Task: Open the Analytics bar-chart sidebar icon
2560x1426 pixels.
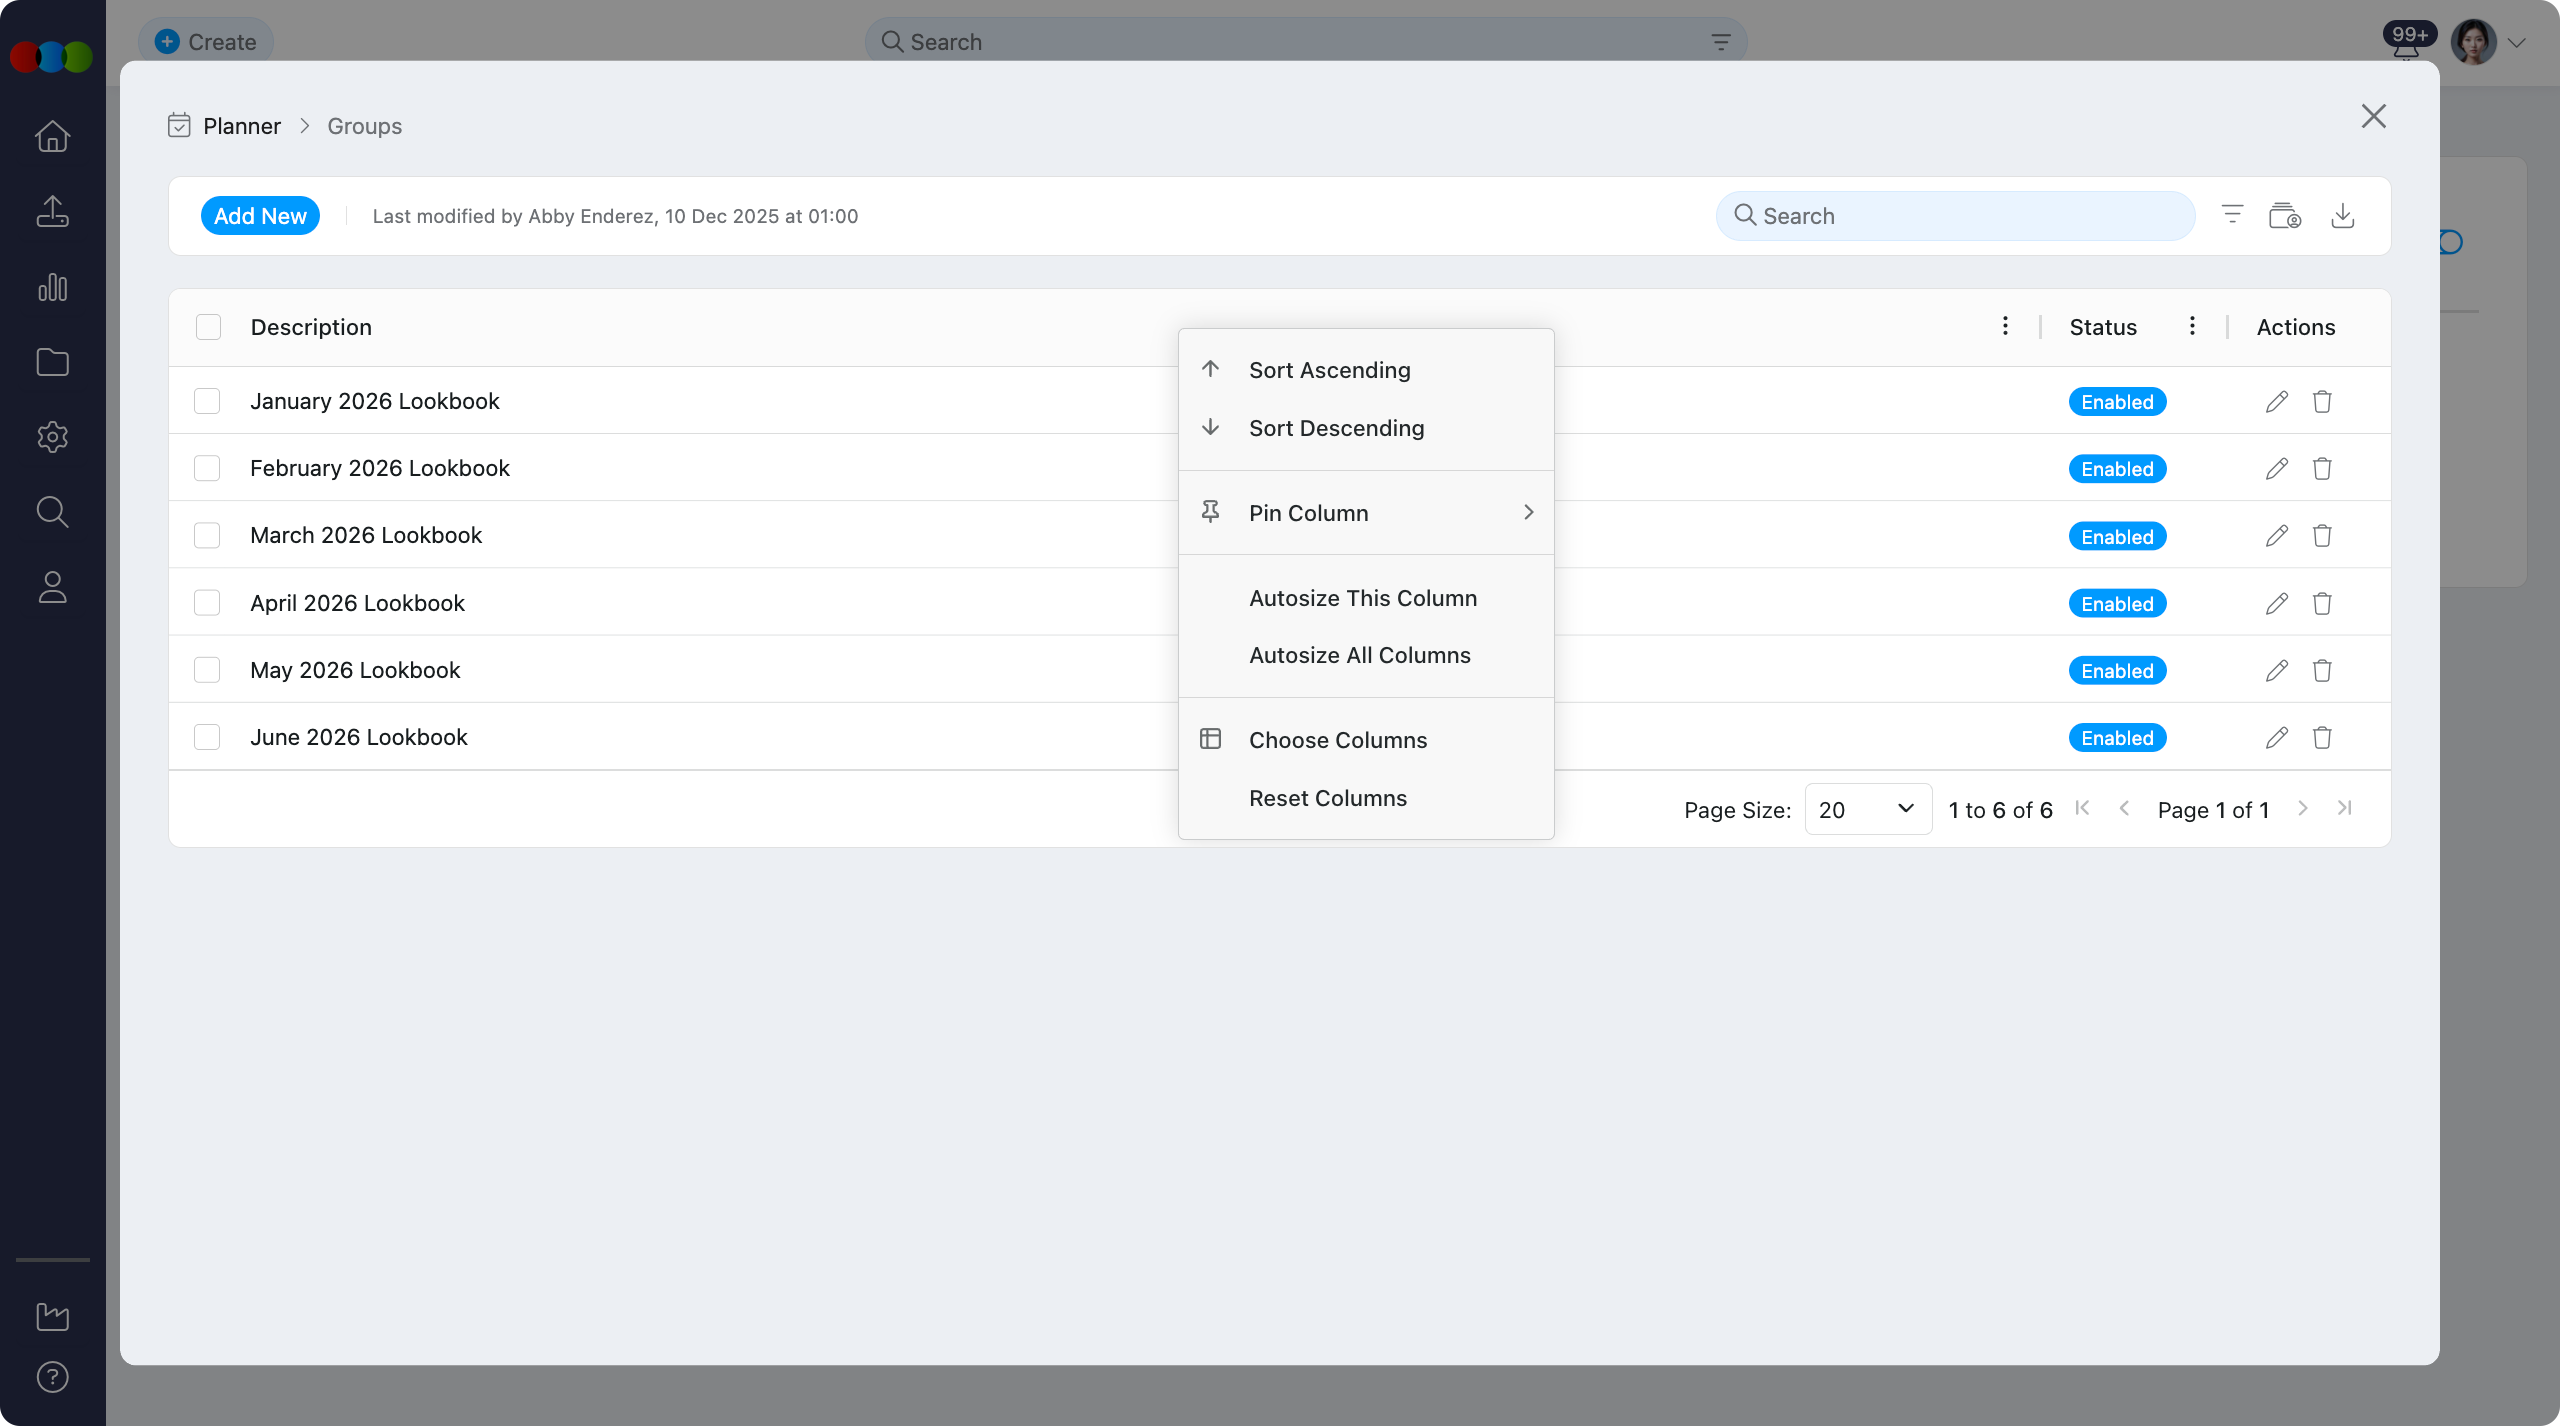Action: (52, 287)
